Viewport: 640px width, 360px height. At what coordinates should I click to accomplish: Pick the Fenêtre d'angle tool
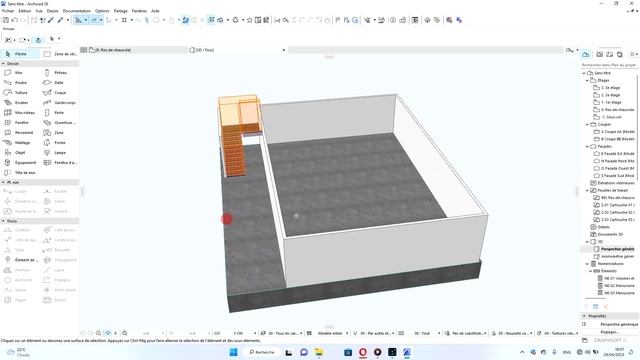point(60,162)
